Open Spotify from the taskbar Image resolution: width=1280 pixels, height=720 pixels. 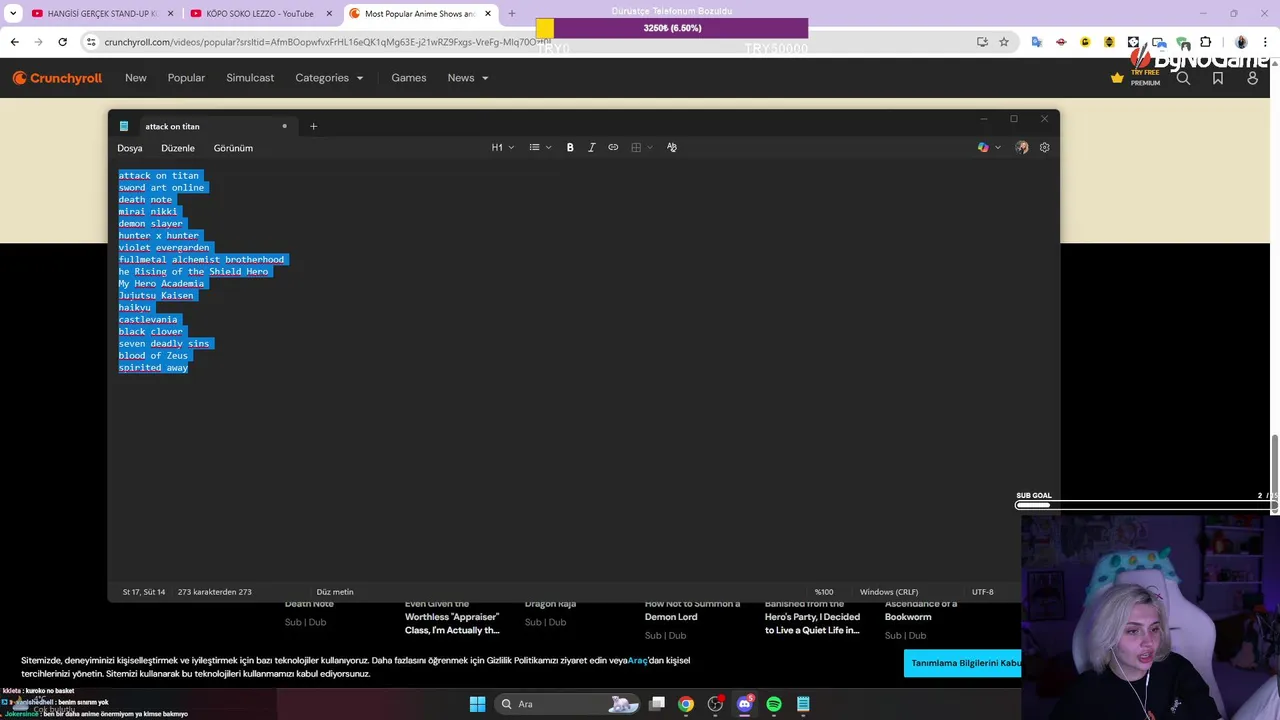(773, 704)
